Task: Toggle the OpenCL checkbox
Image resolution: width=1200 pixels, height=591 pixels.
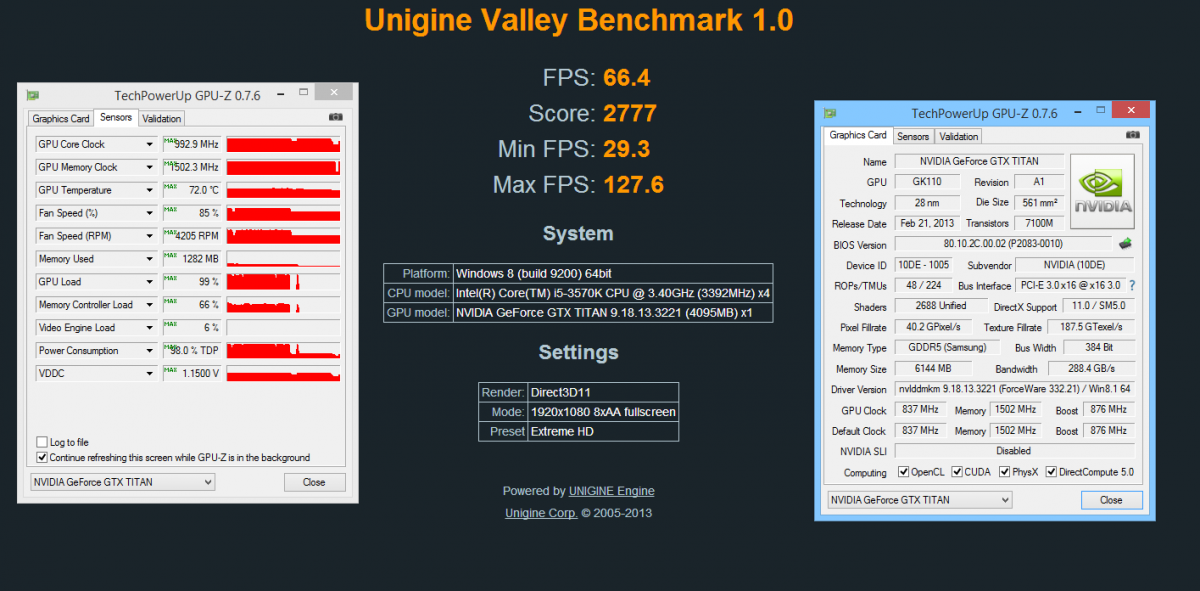Action: pyautogui.click(x=904, y=472)
